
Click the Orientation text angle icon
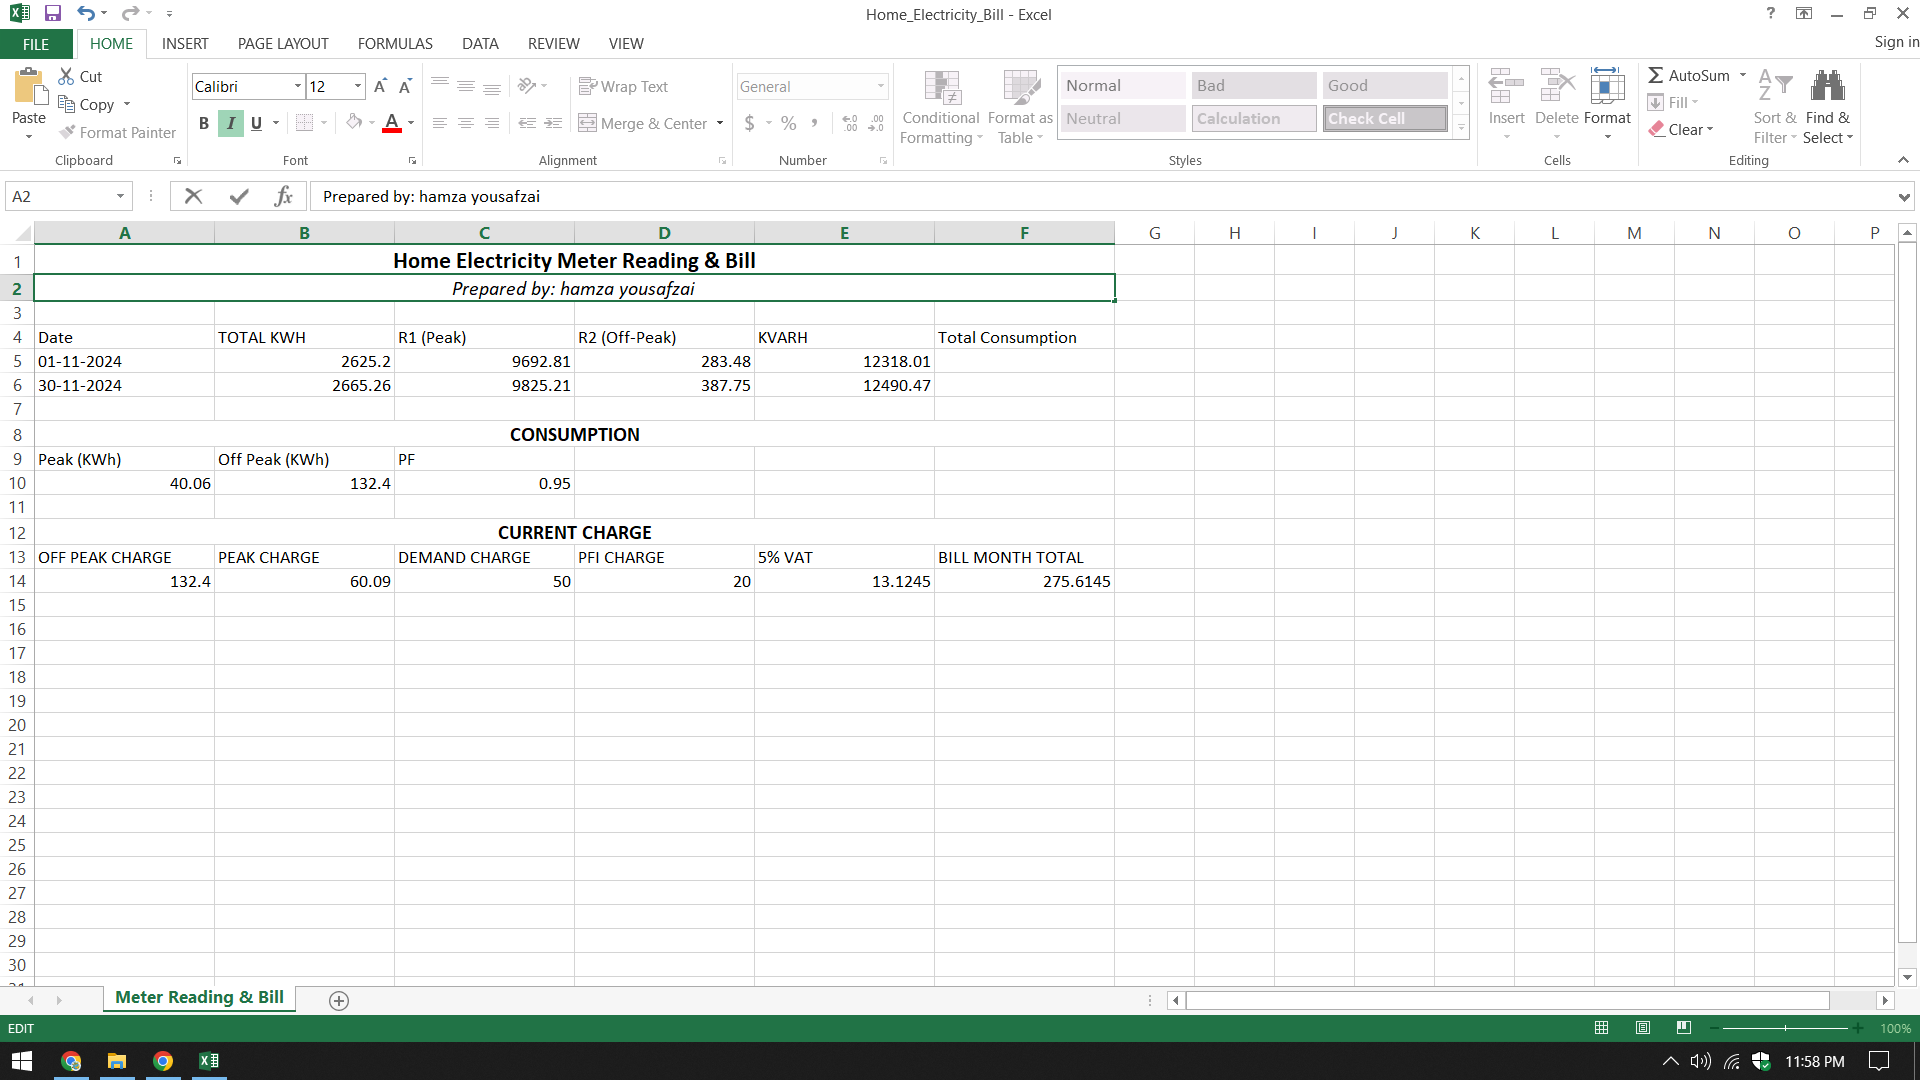(x=527, y=86)
